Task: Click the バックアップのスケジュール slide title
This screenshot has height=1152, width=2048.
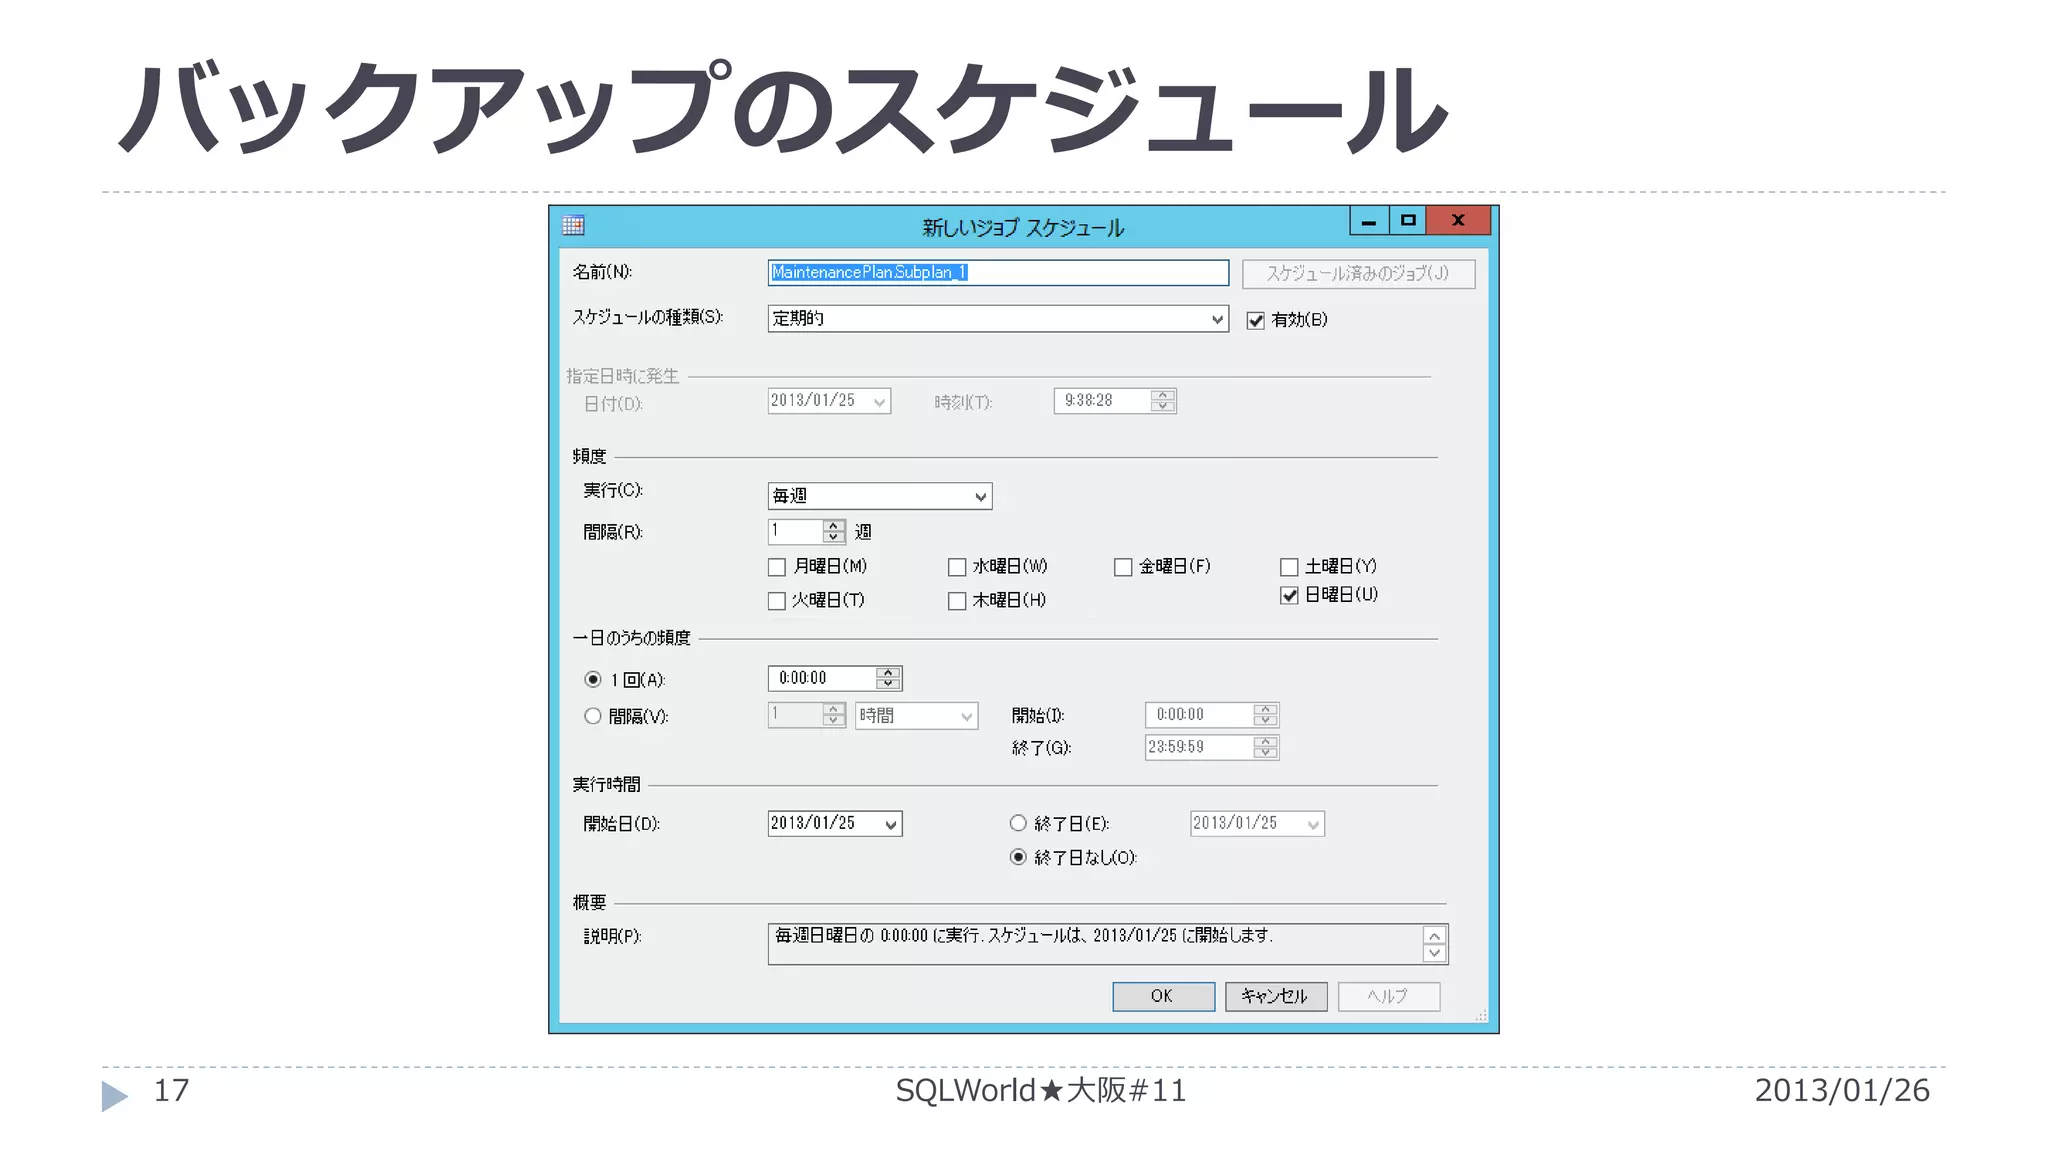Action: (784, 108)
